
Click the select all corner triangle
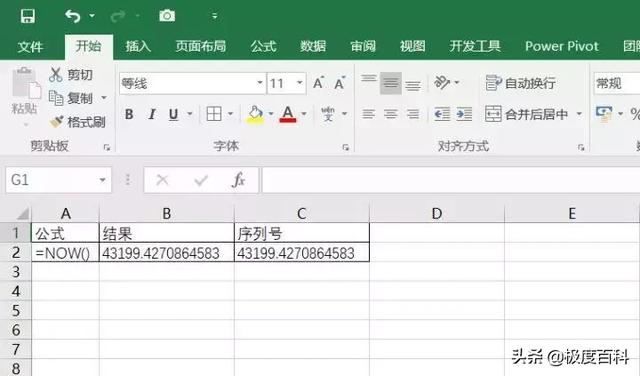tap(22, 213)
